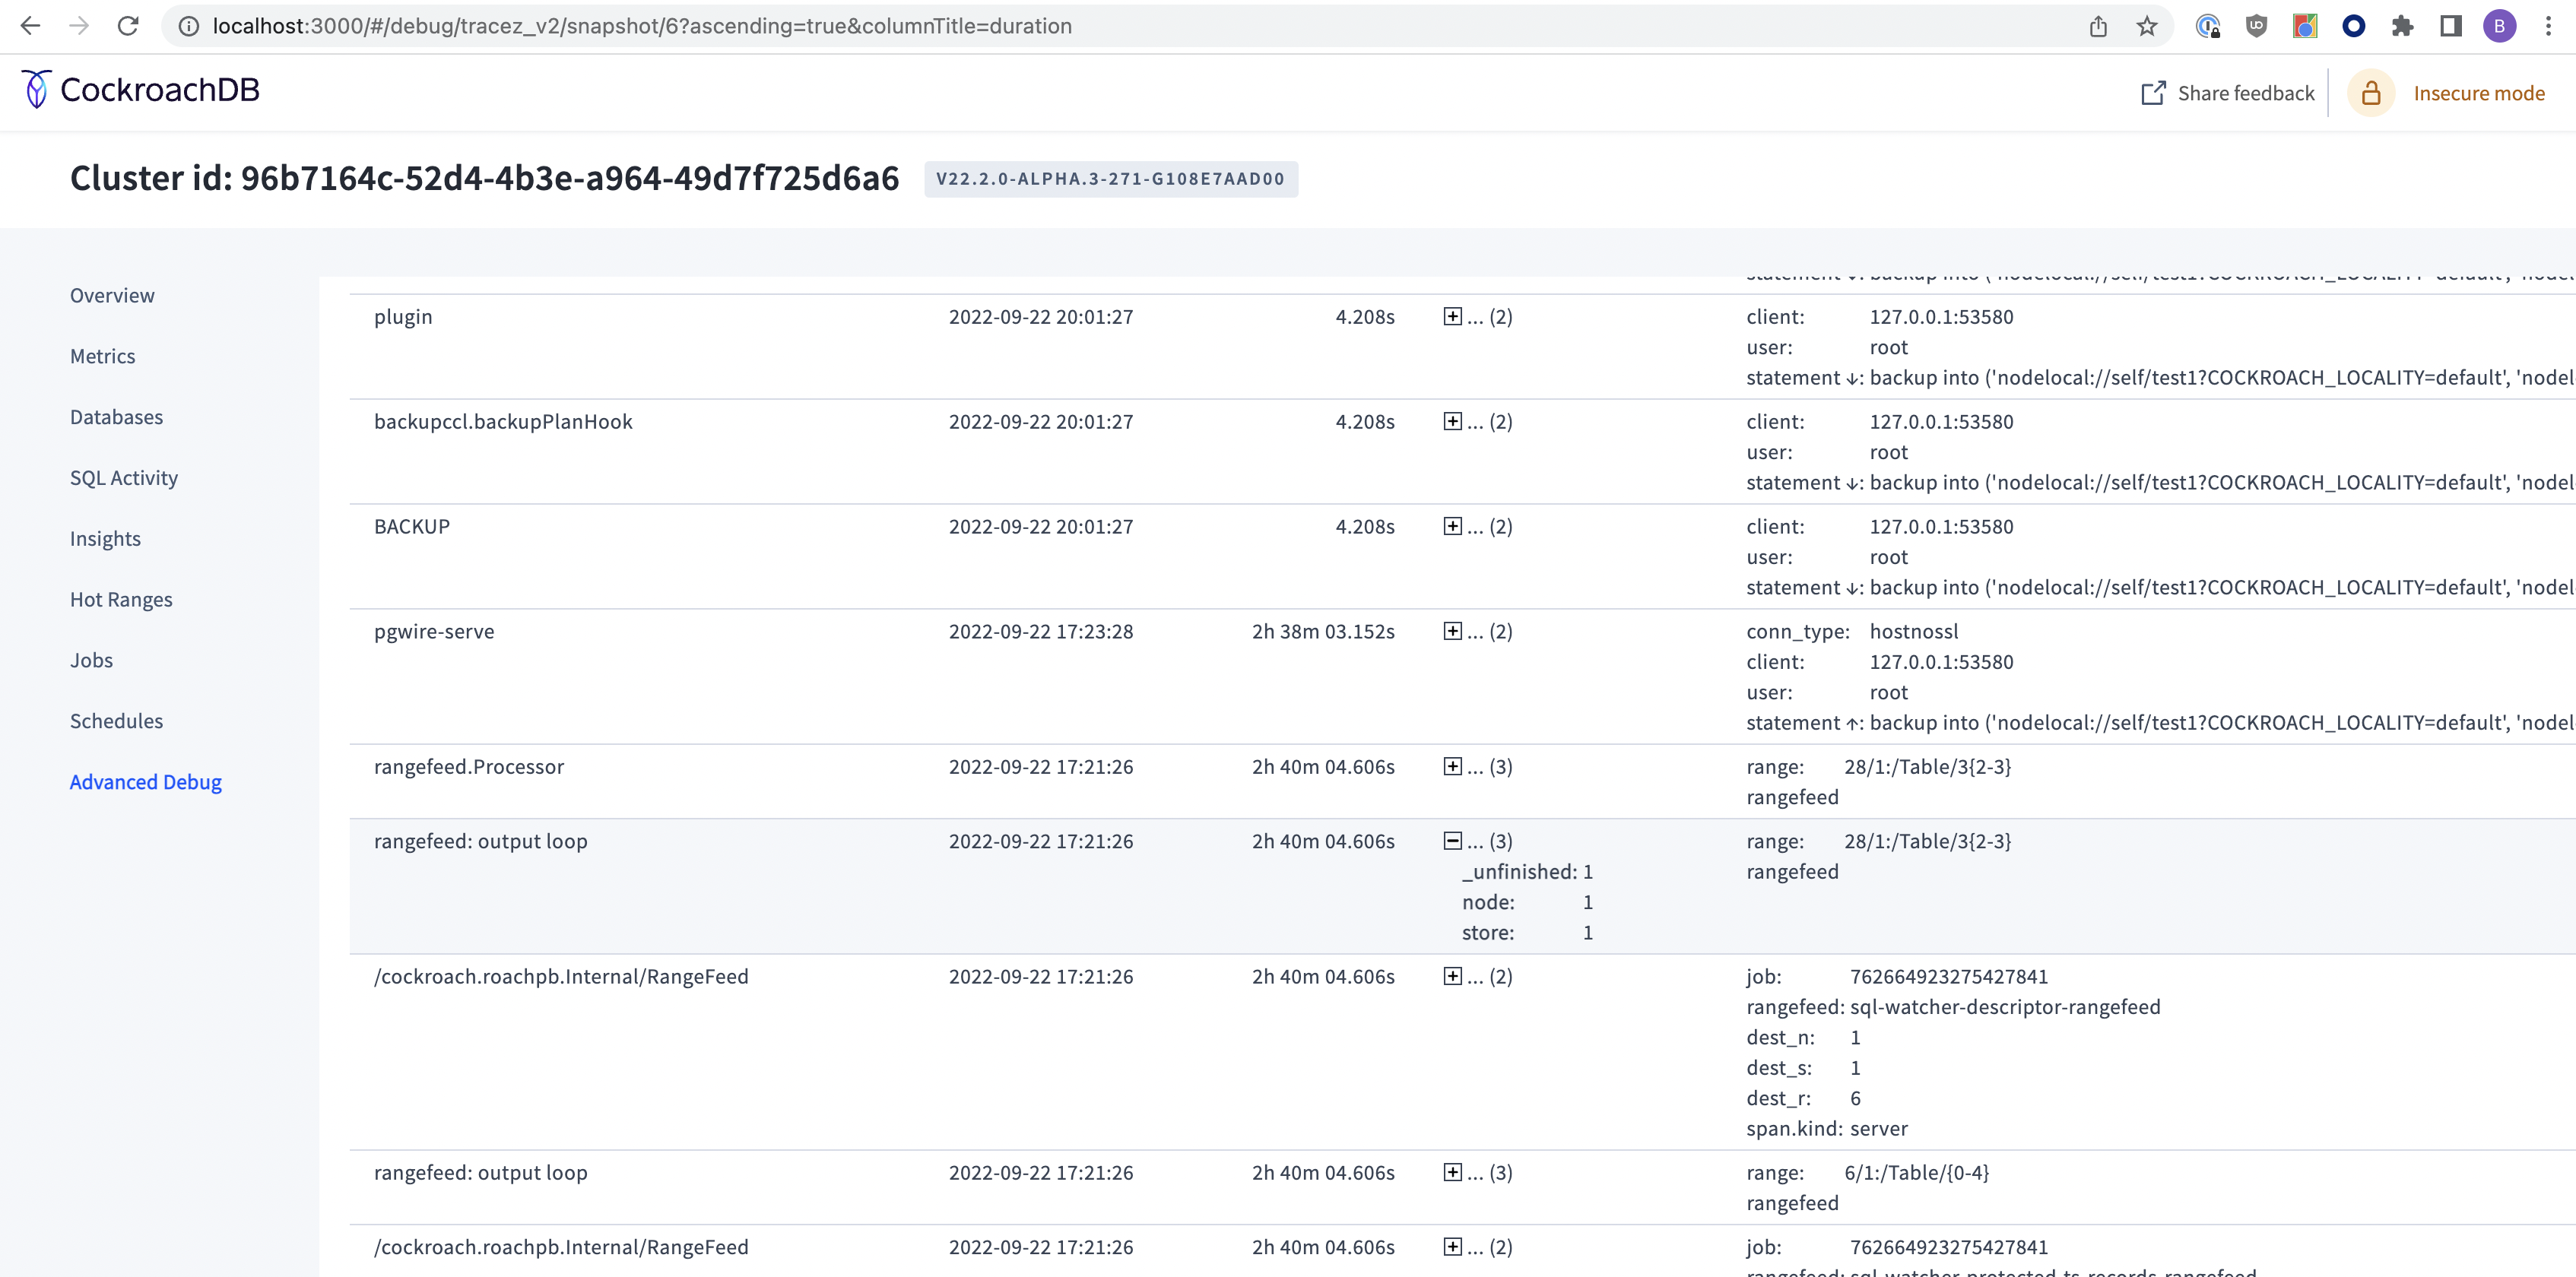This screenshot has width=2576, height=1277.
Task: Click the Insecure mode link
Action: (x=2478, y=93)
